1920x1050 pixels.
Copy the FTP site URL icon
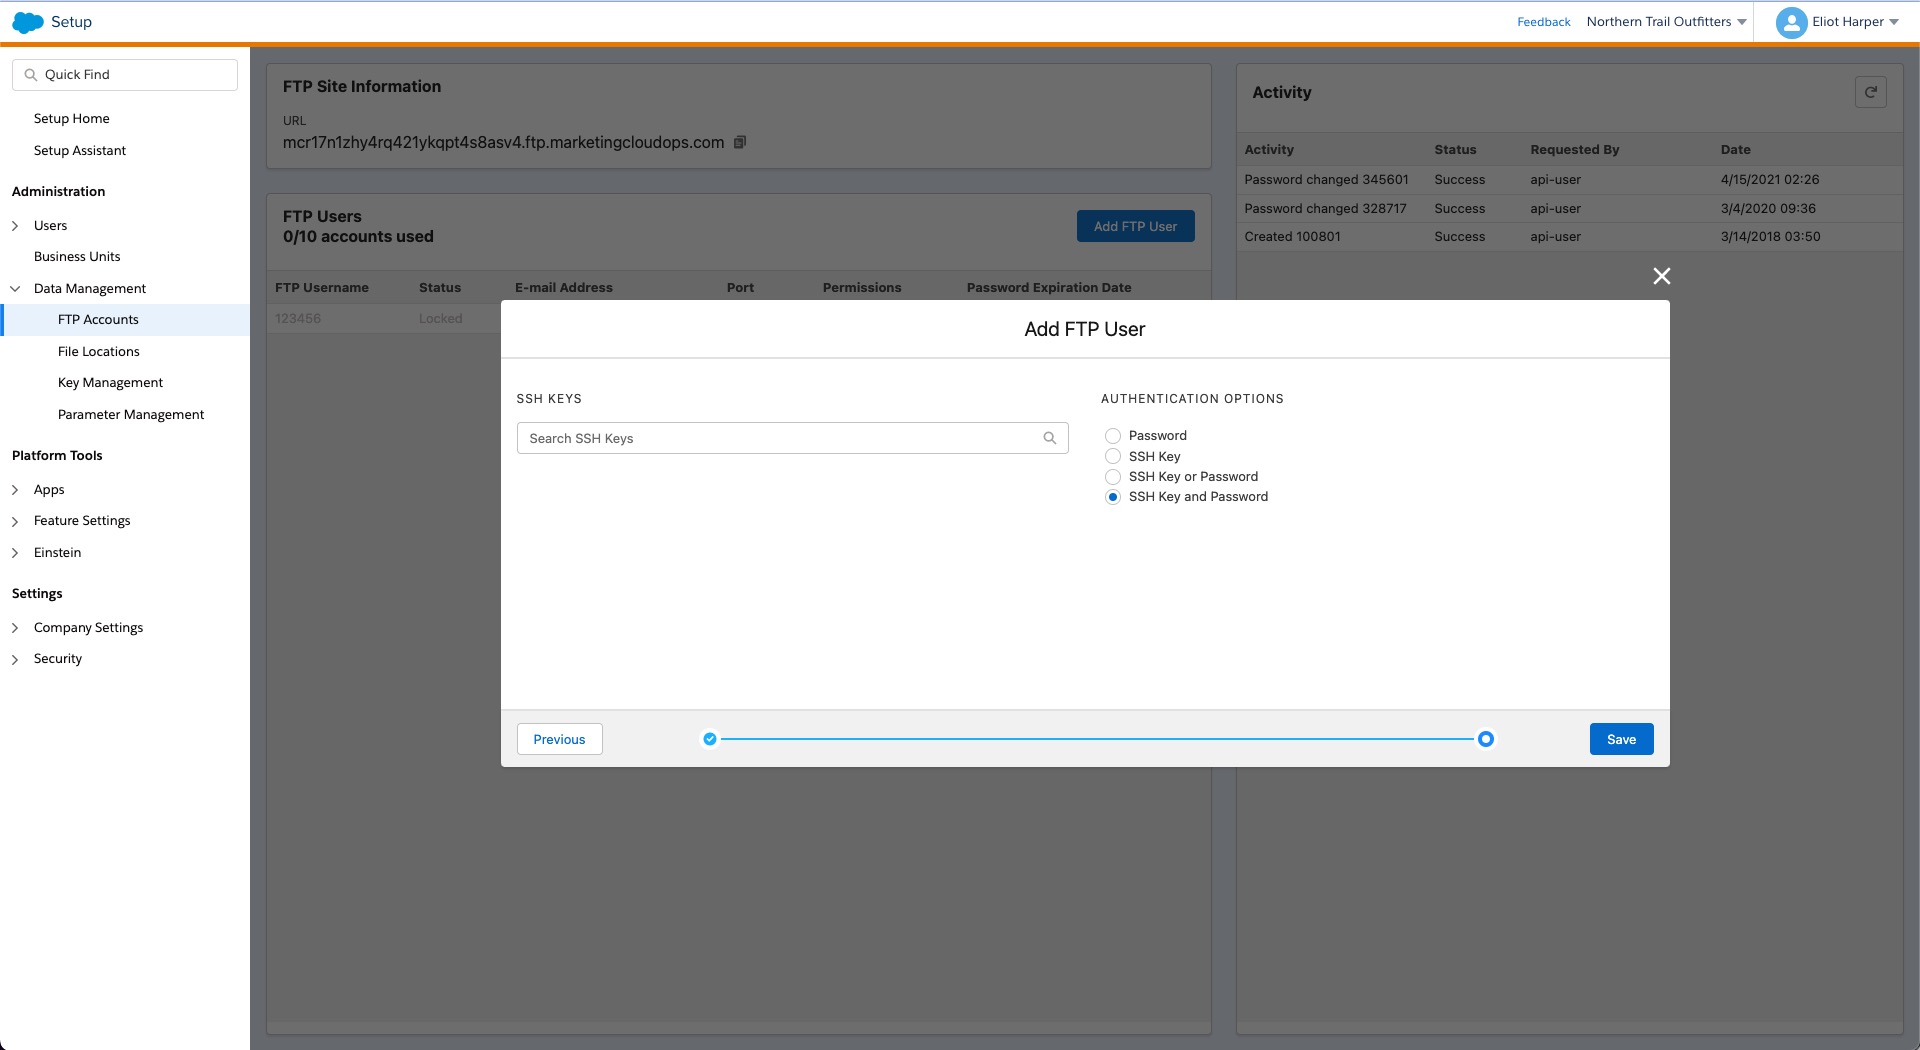(x=740, y=142)
